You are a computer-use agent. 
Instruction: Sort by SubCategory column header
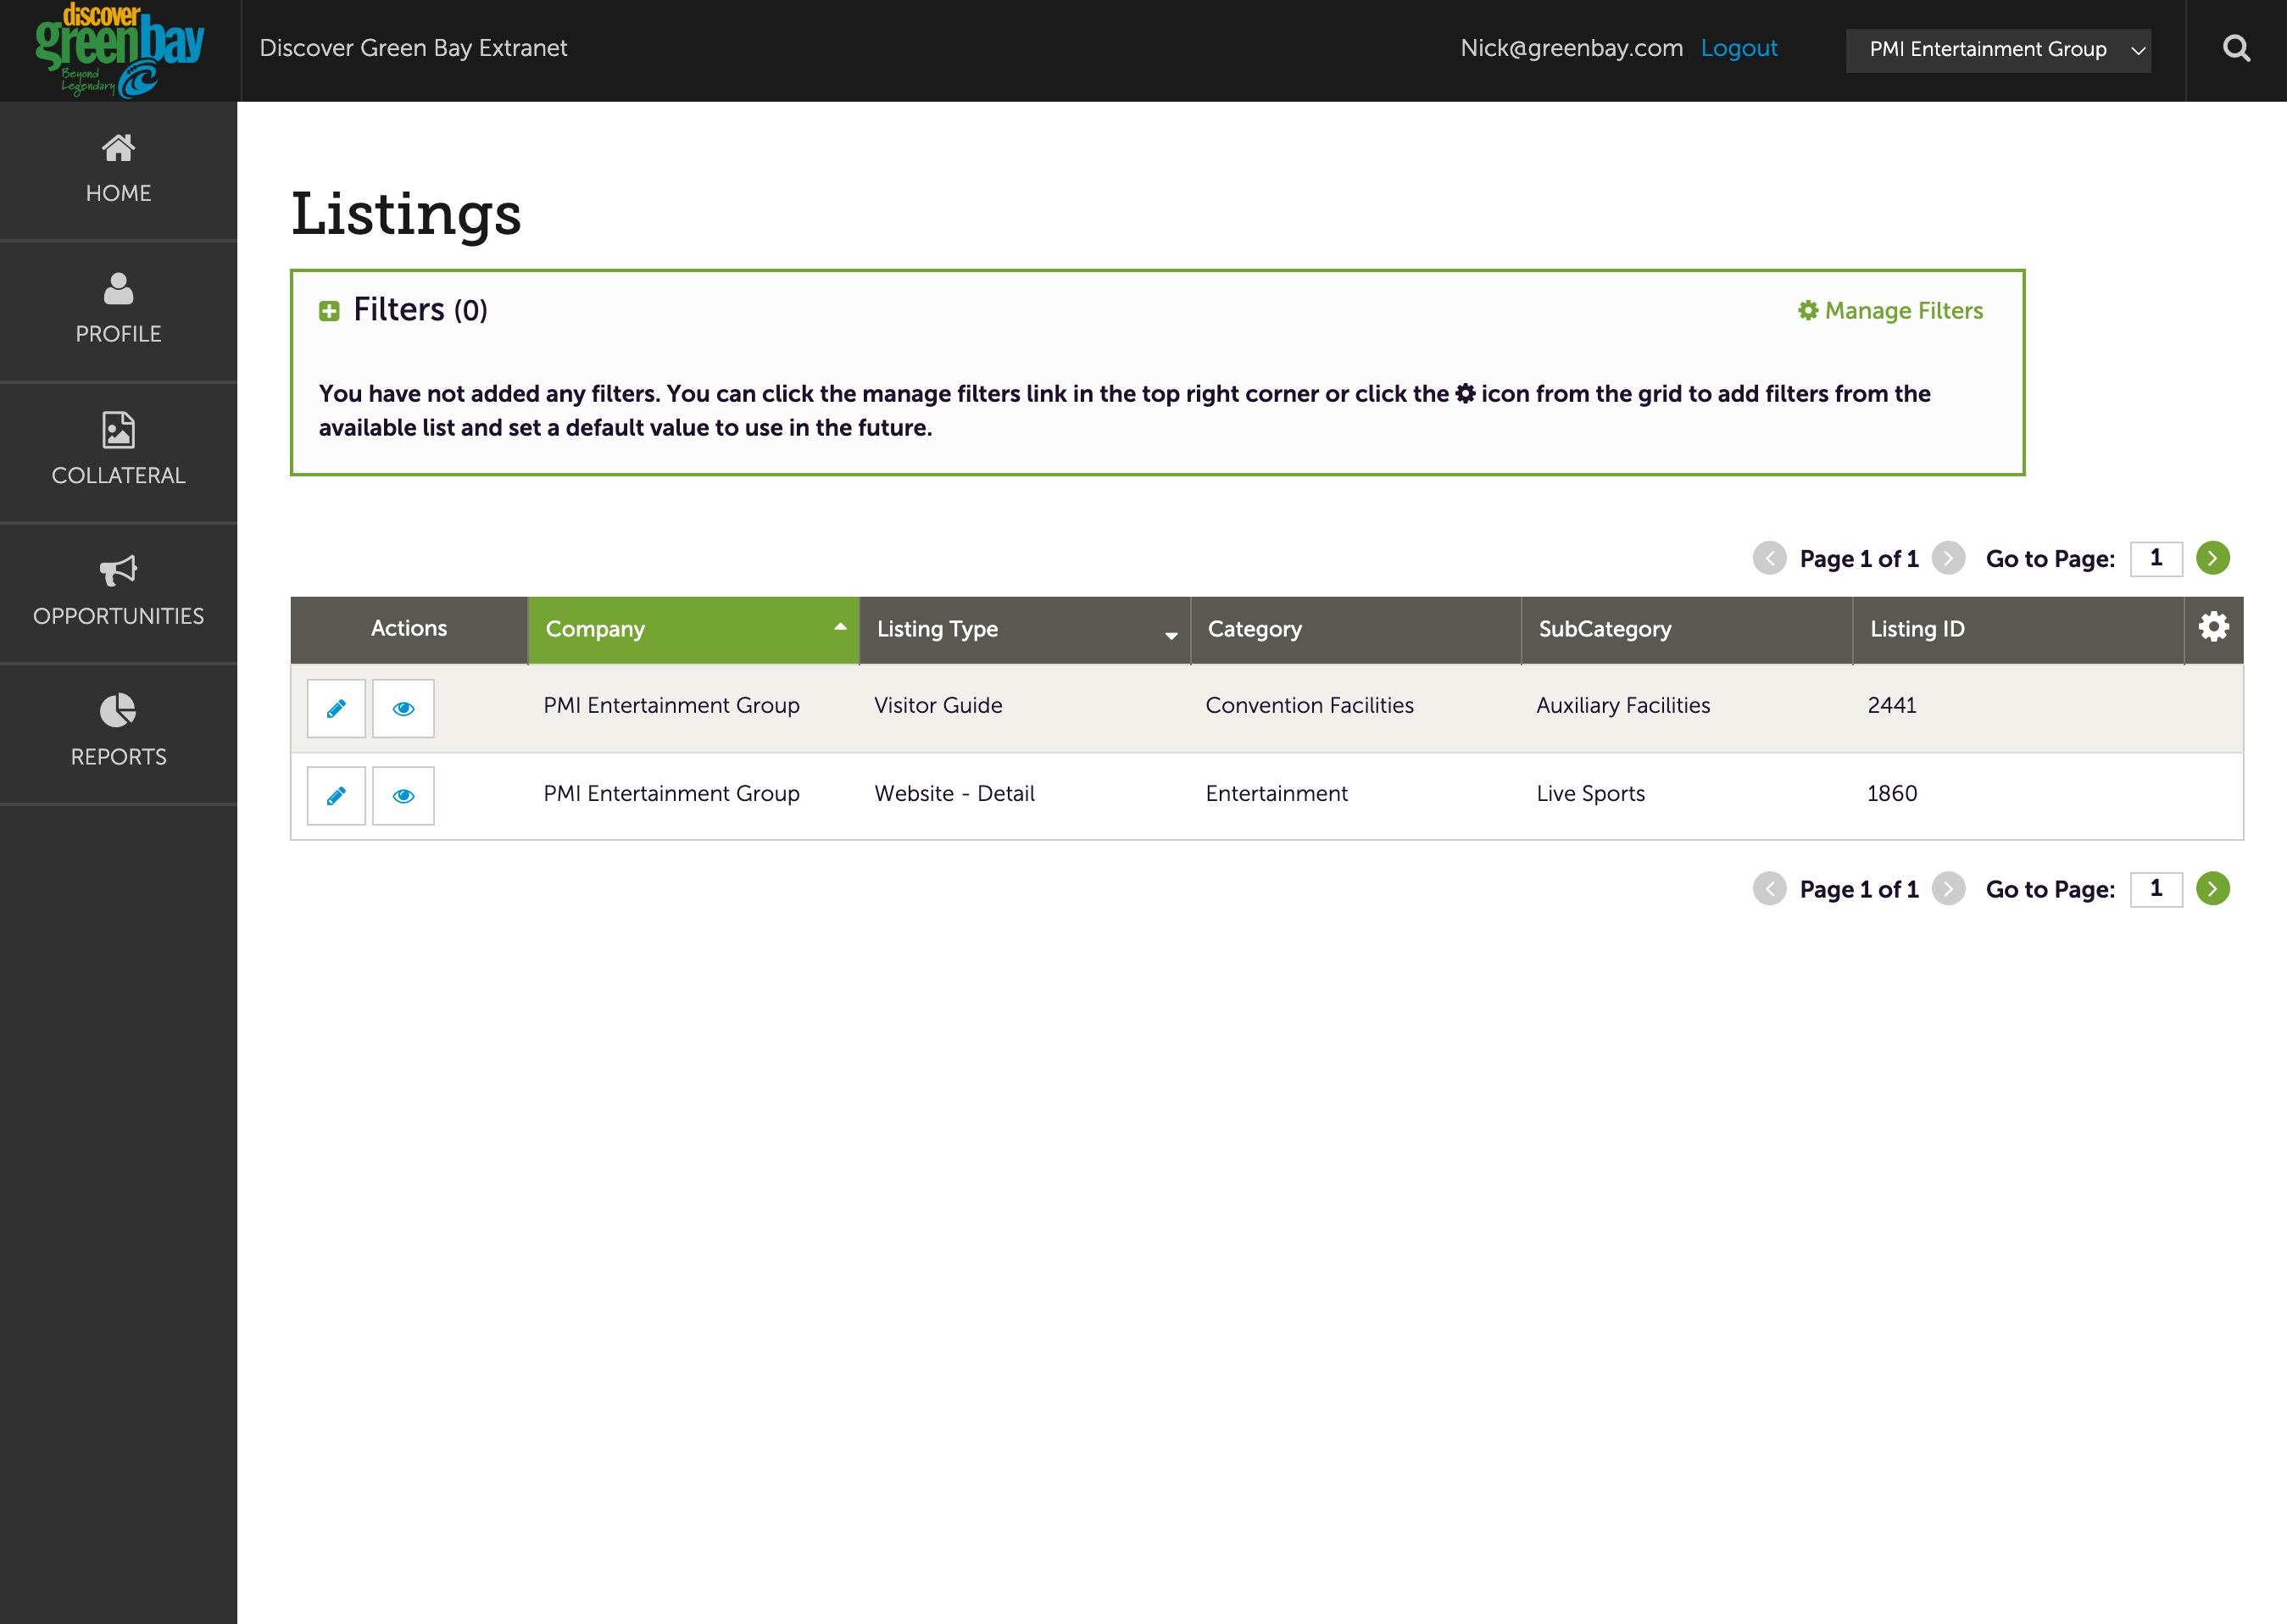(1687, 630)
